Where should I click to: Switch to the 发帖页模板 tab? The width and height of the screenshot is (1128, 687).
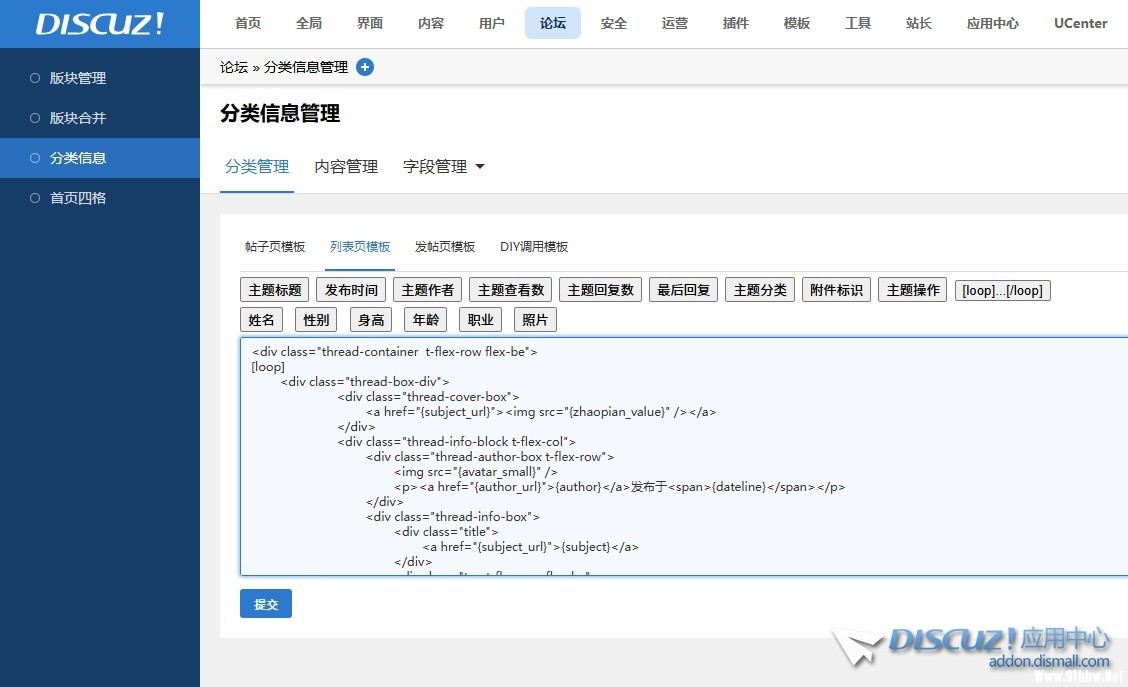coord(445,247)
